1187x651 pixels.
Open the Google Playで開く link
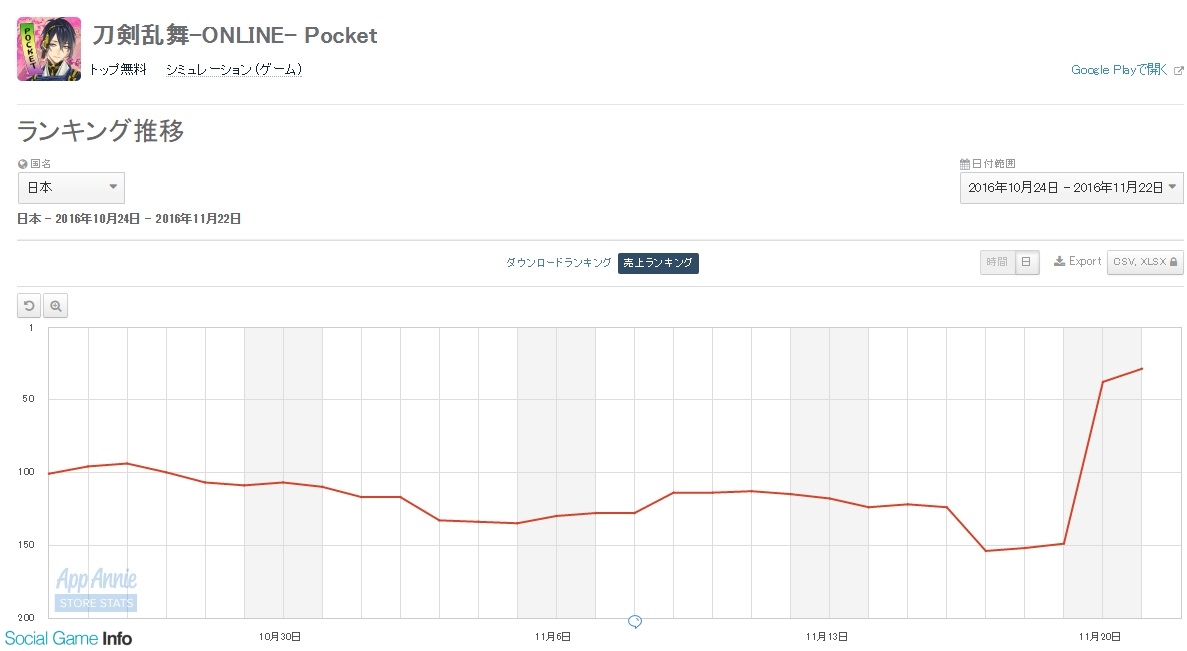click(1119, 70)
